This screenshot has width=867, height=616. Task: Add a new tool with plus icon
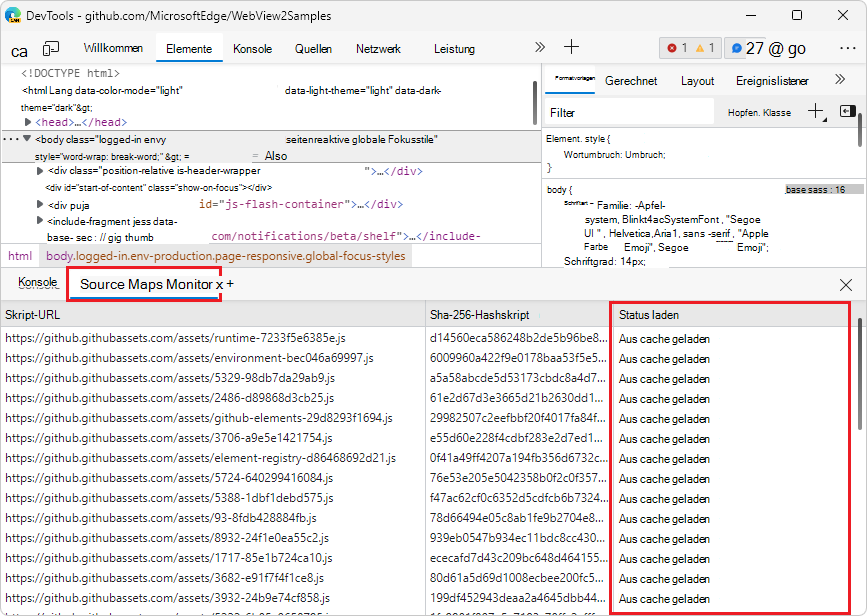coord(571,47)
